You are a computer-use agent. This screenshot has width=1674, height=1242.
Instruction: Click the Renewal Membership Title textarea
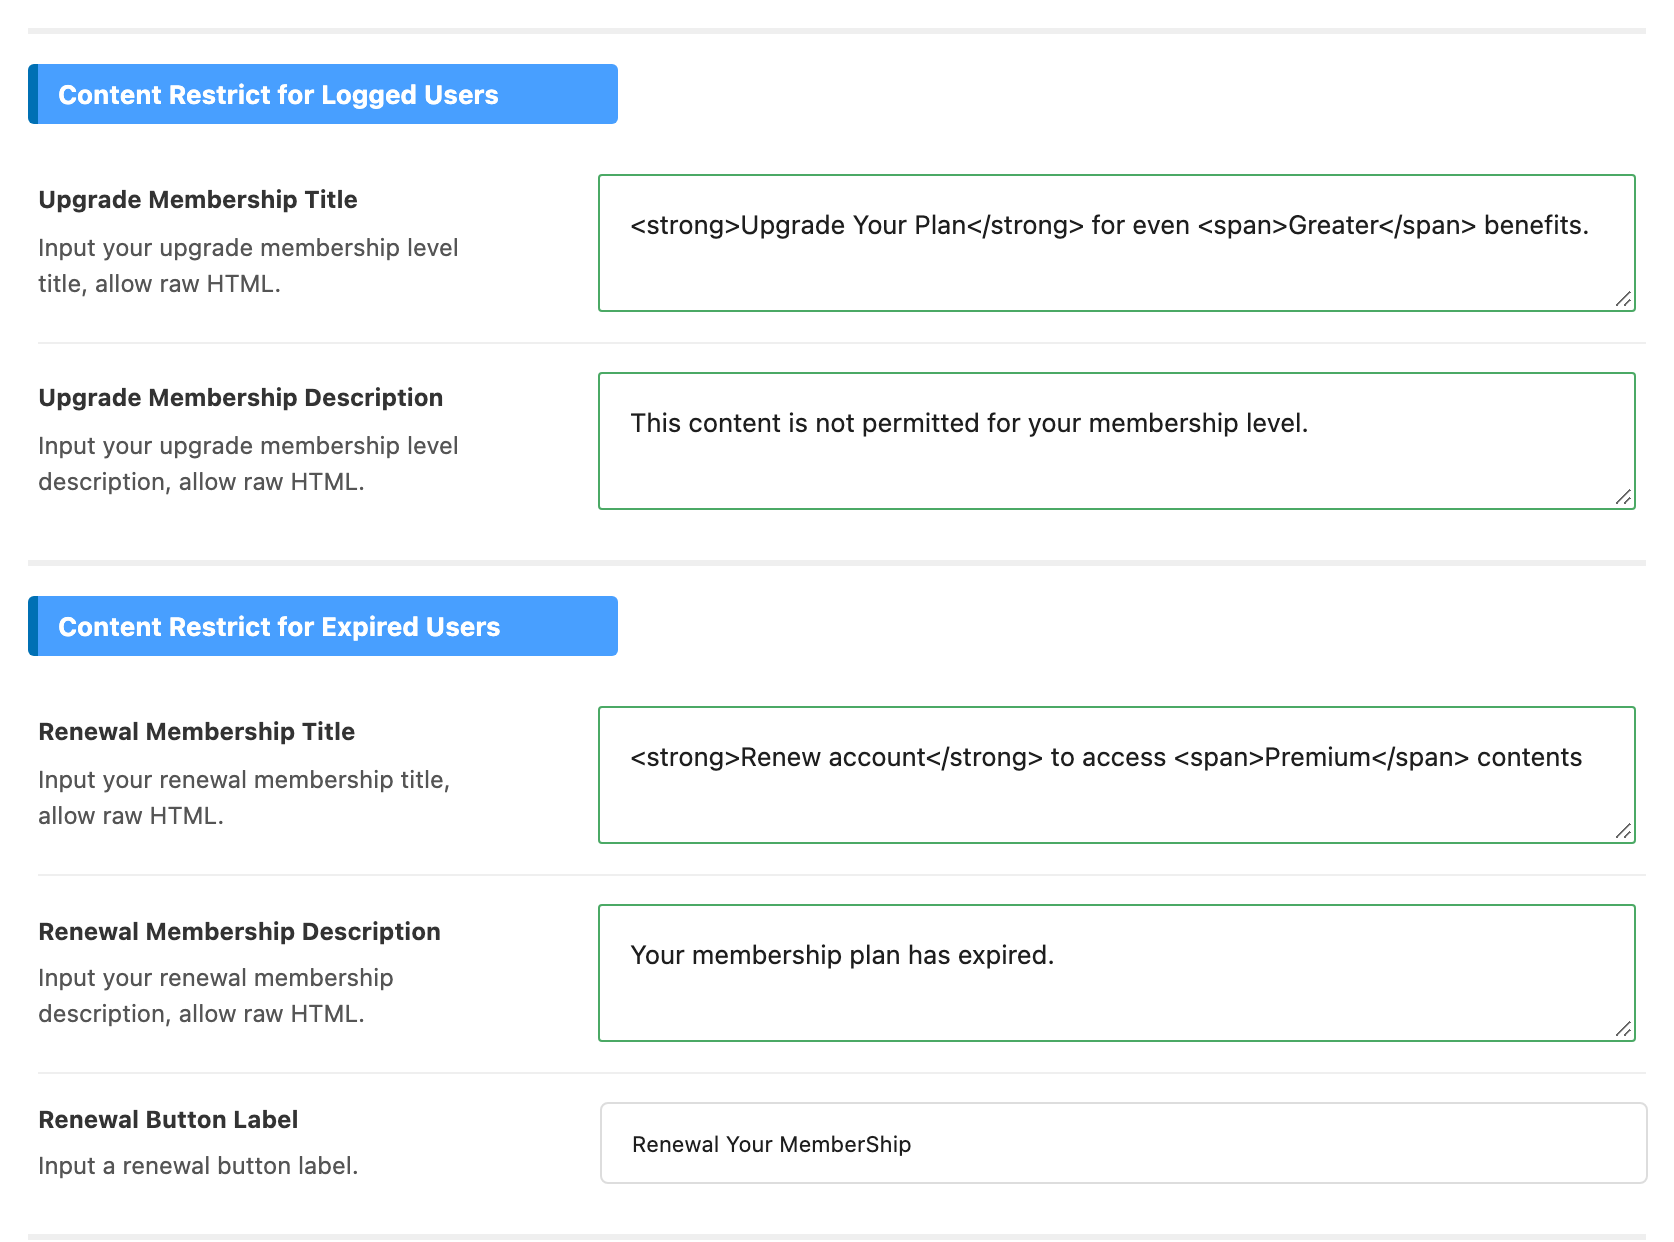1117,775
